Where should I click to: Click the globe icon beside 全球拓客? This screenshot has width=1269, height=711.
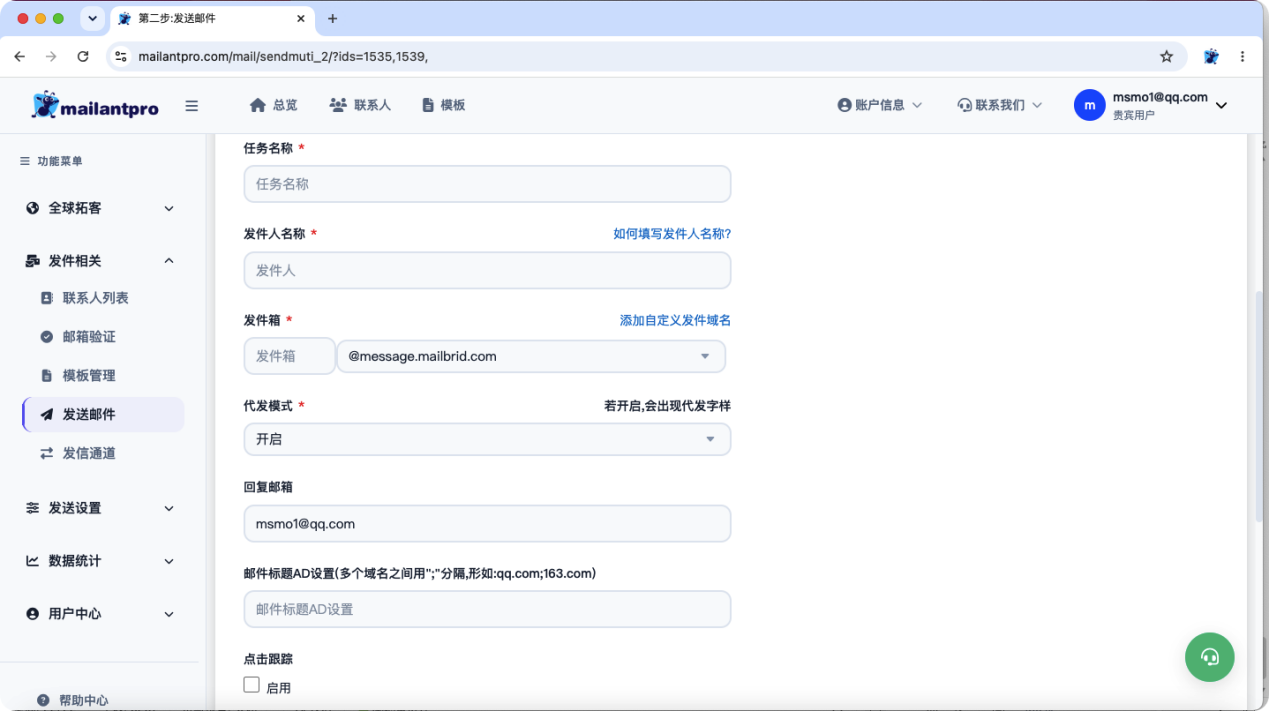click(32, 208)
